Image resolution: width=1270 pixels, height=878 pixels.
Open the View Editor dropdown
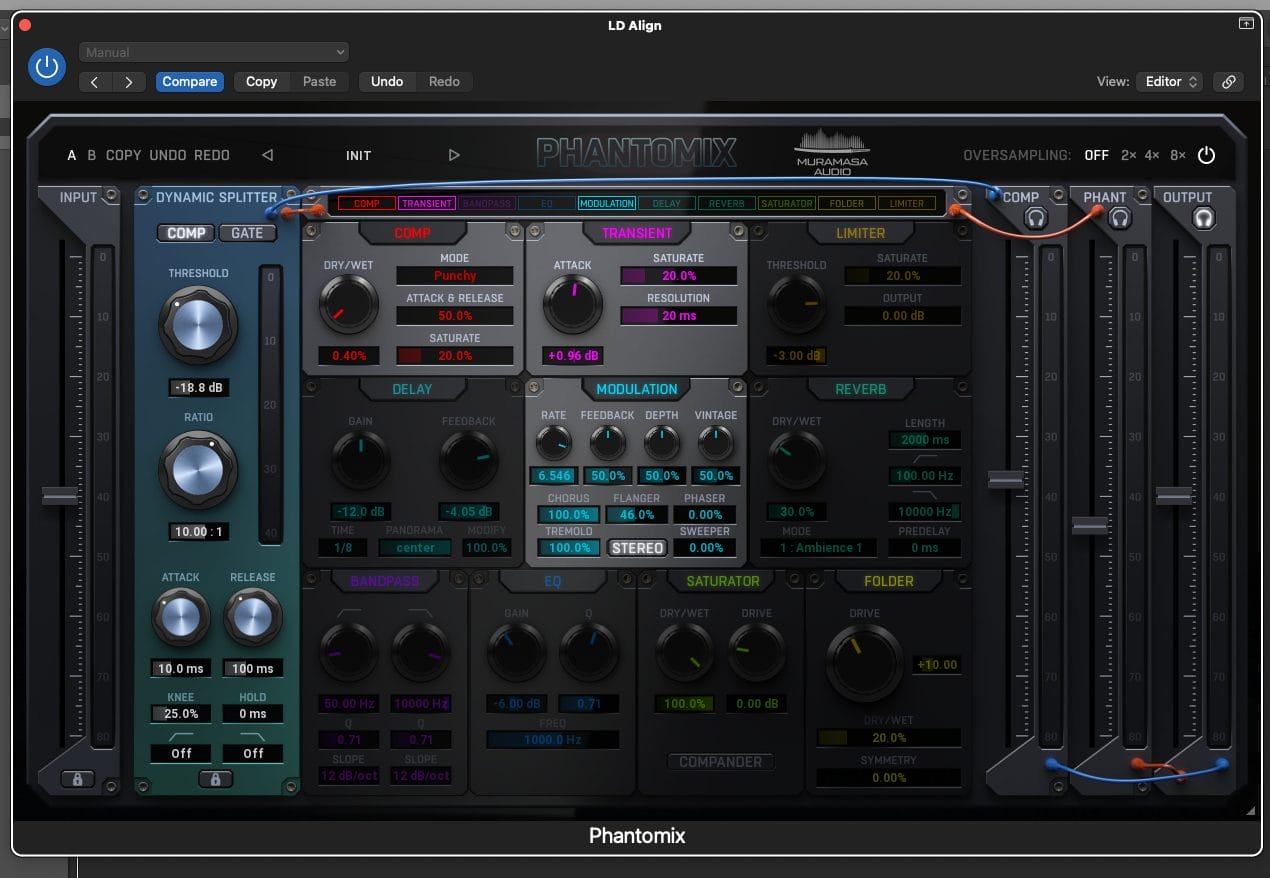coord(1171,82)
